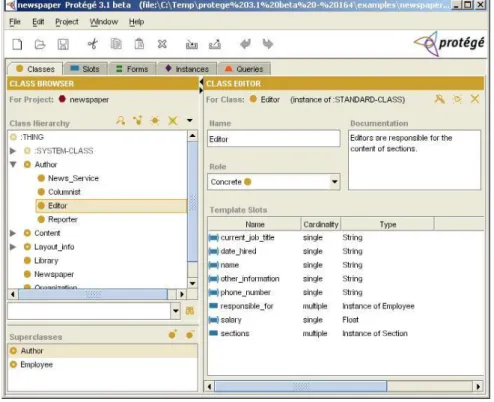Click the Archive project toolbar icon

click(x=192, y=44)
